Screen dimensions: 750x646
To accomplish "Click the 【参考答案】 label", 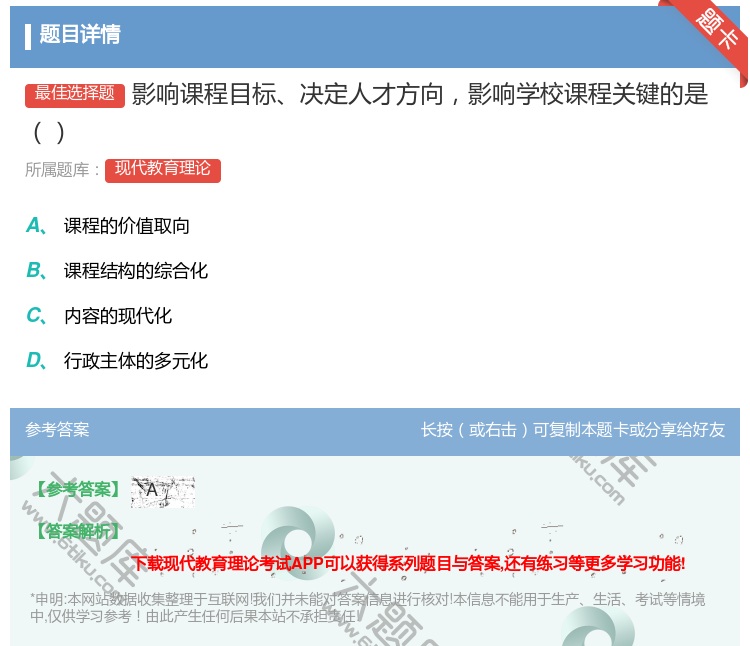I will (78, 489).
